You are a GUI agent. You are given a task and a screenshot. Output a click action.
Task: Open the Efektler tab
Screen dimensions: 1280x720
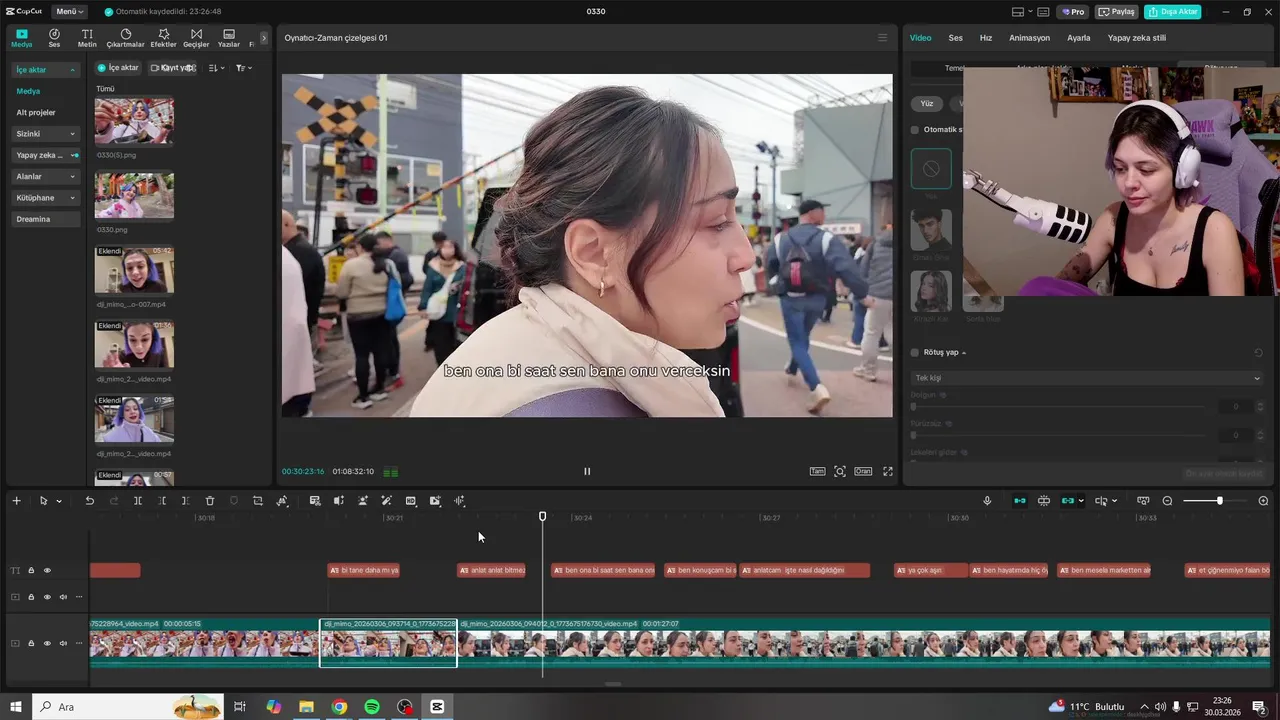(163, 38)
